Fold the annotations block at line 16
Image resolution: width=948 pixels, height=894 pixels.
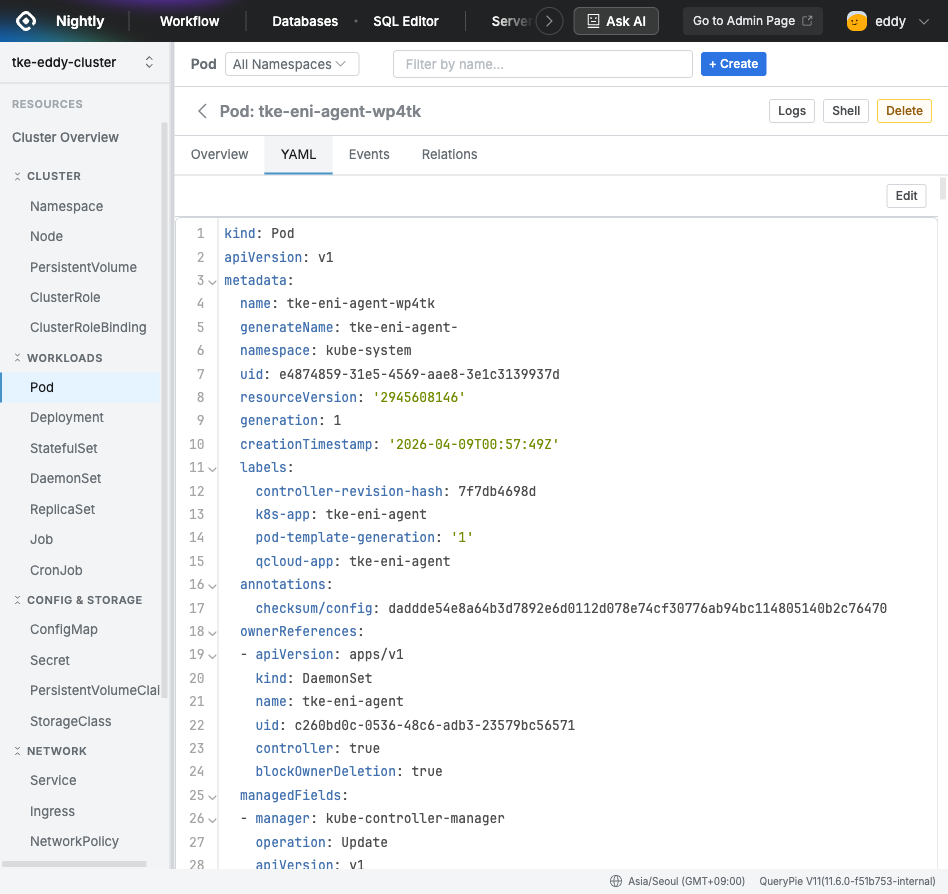(212, 586)
